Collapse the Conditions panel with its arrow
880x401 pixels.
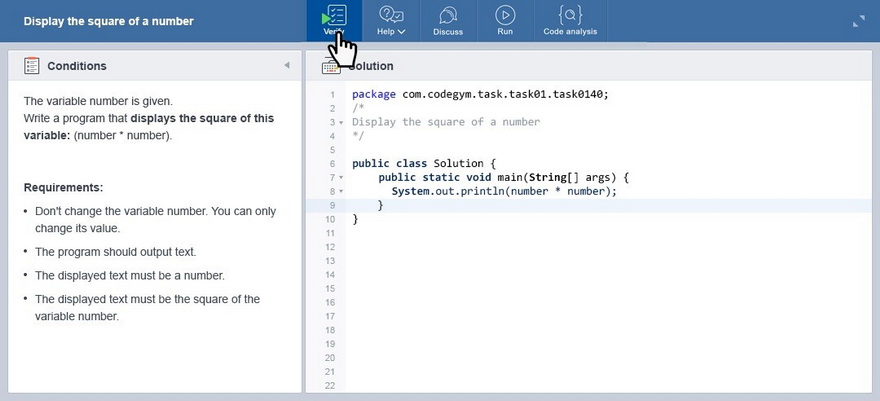click(x=287, y=66)
